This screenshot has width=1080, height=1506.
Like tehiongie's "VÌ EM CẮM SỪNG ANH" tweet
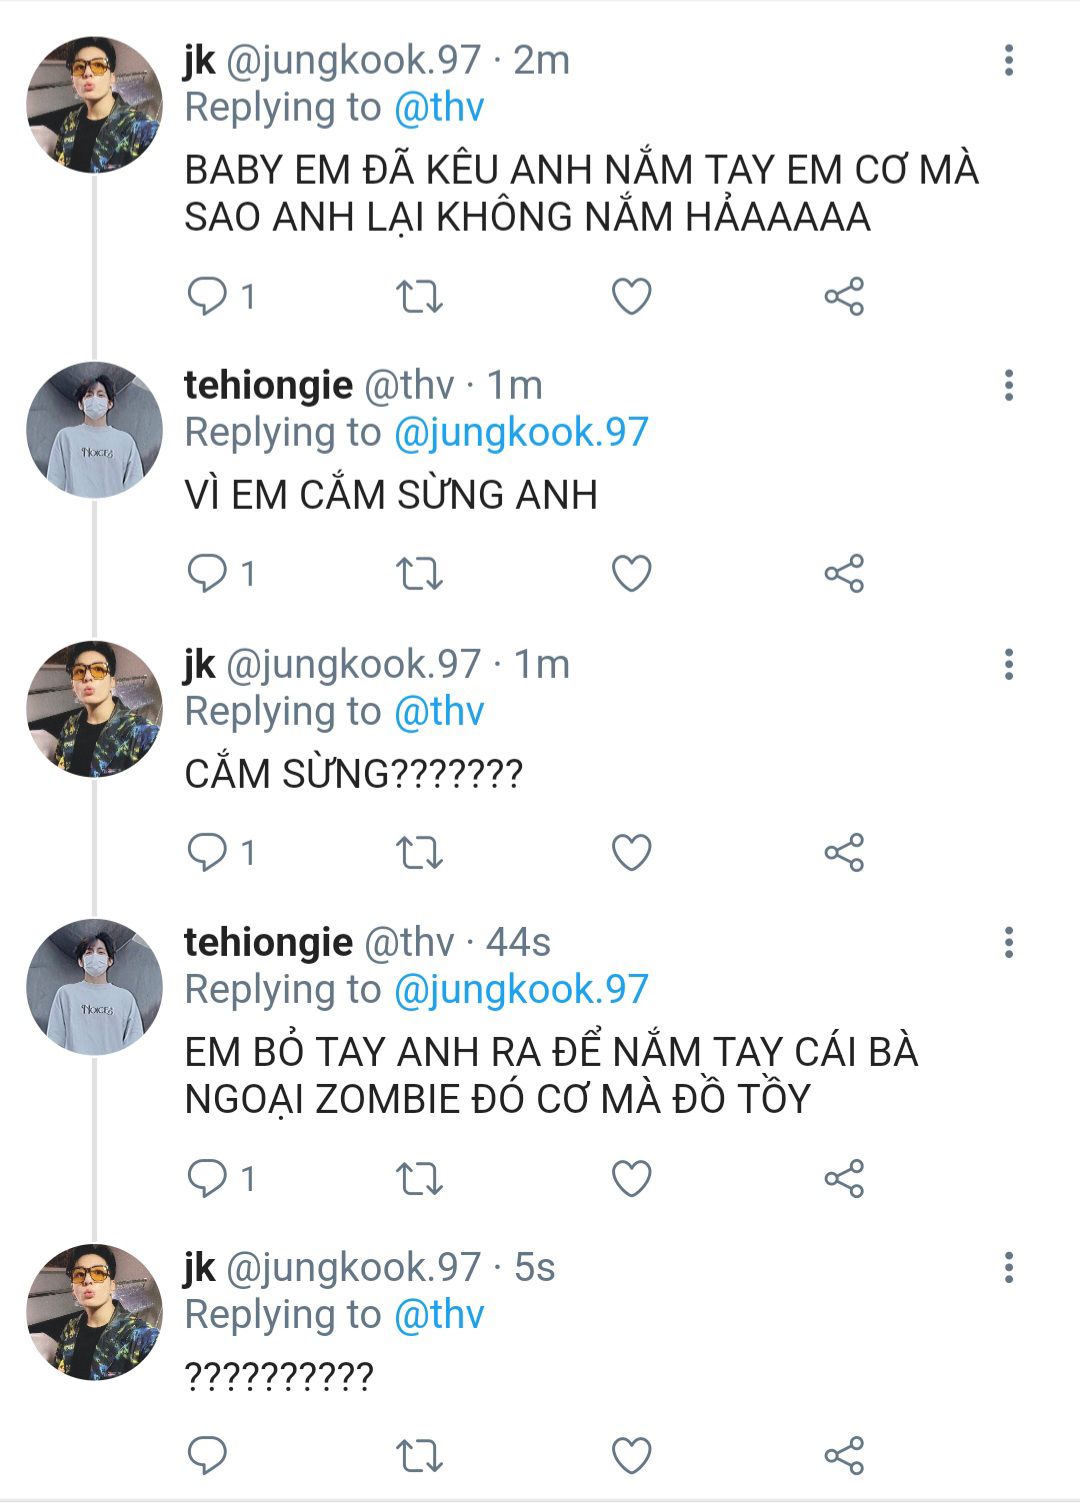coord(631,574)
